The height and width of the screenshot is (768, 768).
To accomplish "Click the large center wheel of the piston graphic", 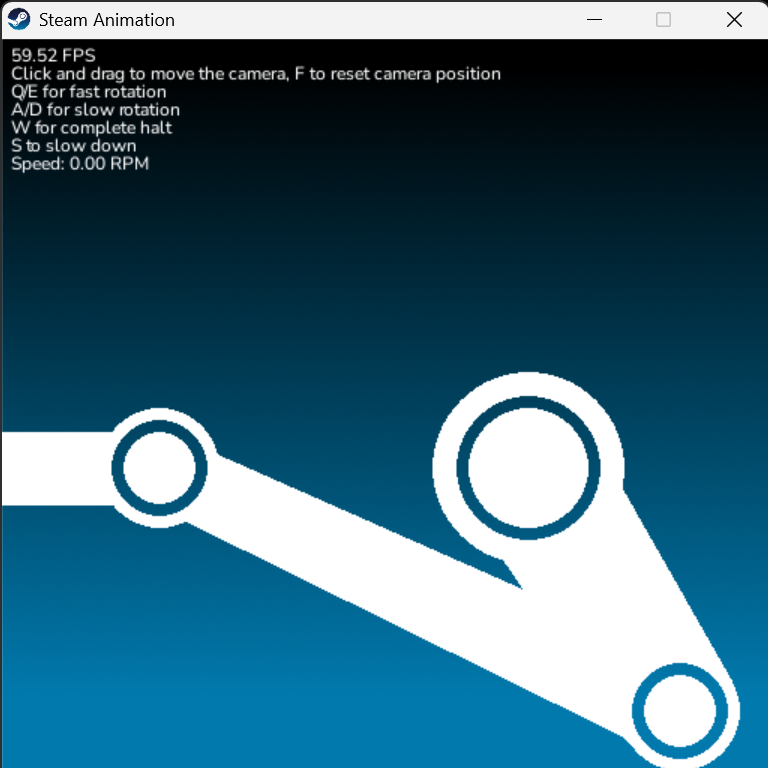I will coord(528,468).
